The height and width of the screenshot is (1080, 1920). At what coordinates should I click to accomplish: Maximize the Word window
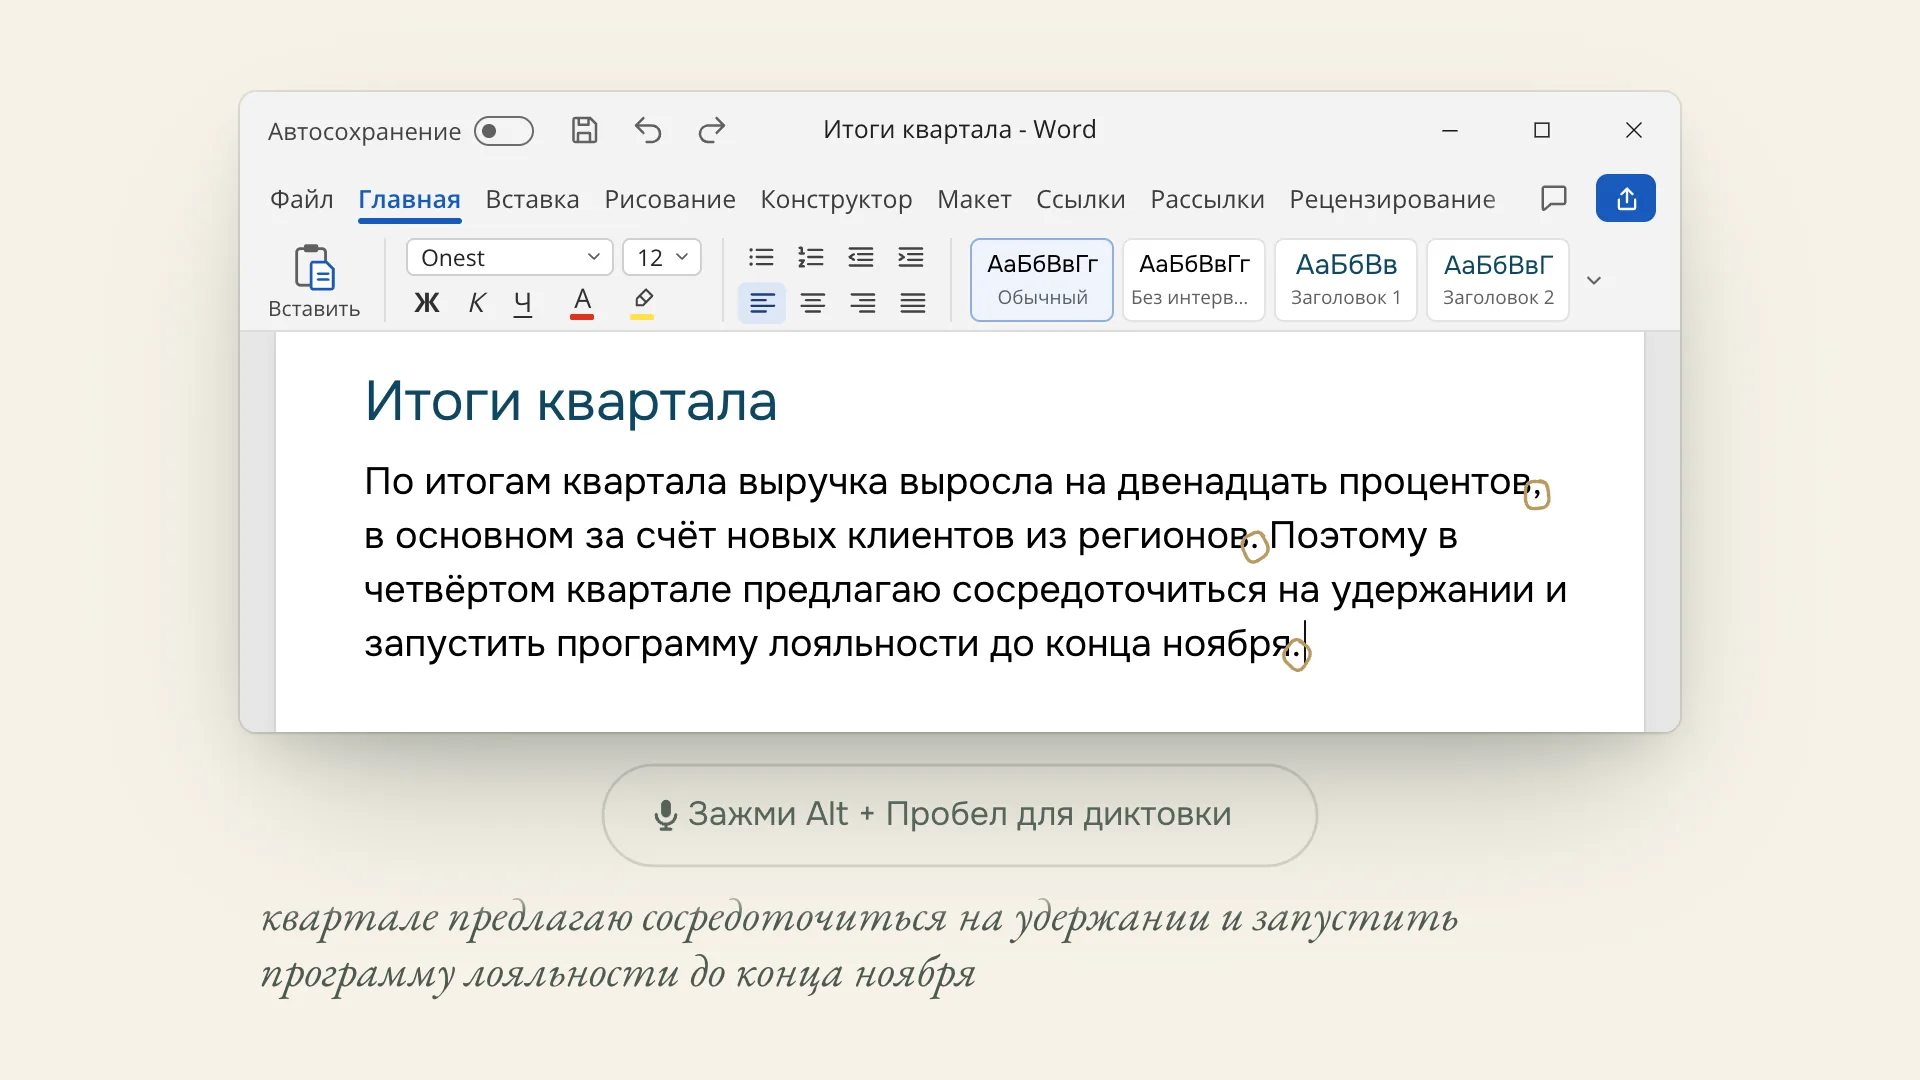click(x=1542, y=130)
